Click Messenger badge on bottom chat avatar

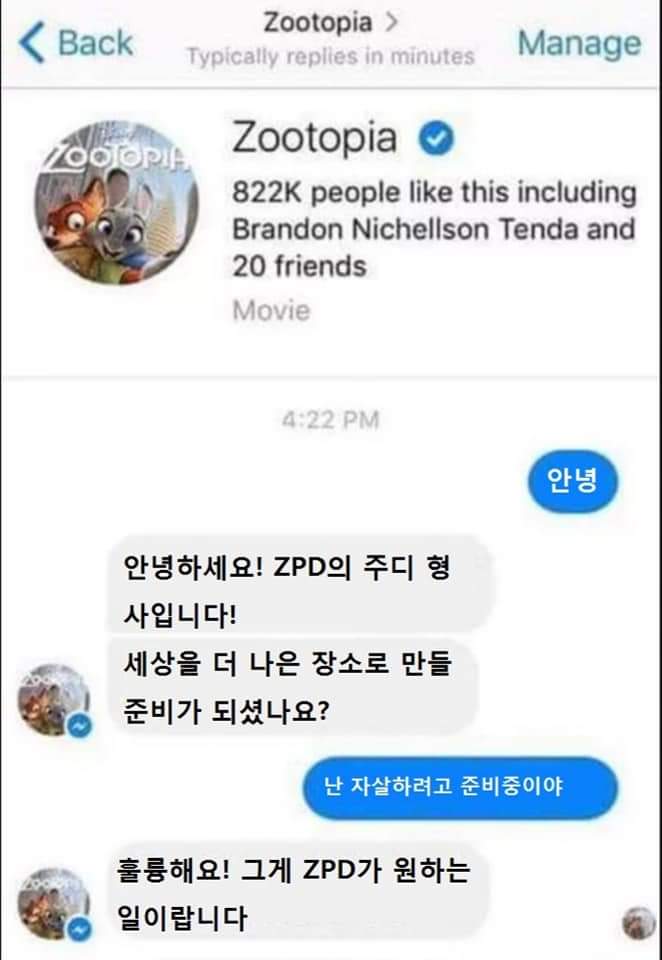pos(79,929)
